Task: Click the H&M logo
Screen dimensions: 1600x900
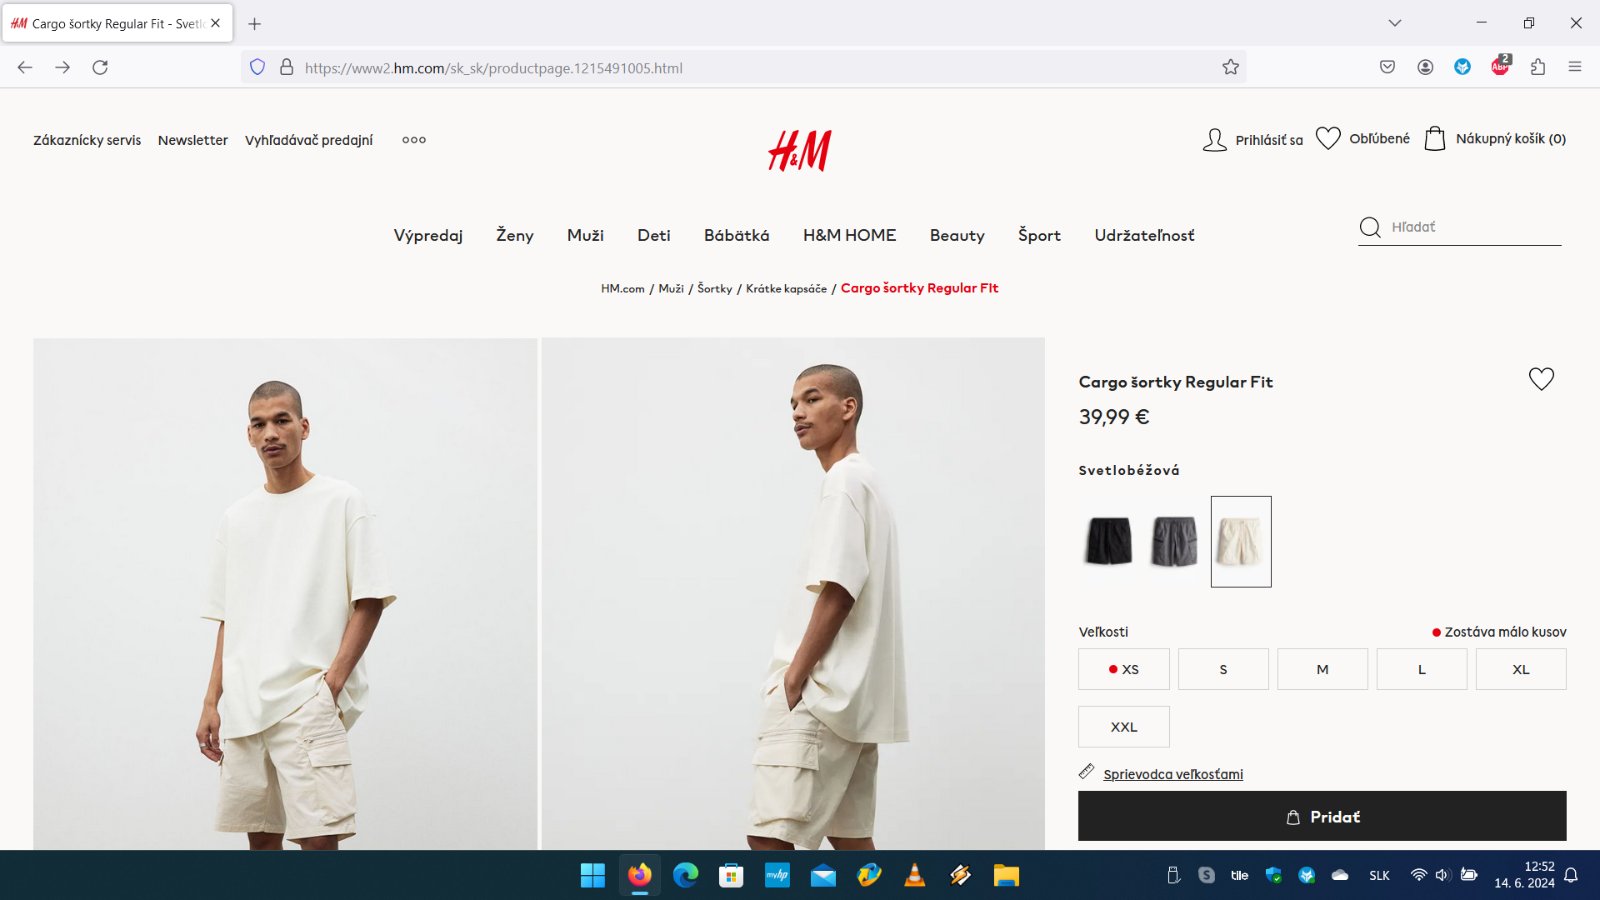Action: 800,151
